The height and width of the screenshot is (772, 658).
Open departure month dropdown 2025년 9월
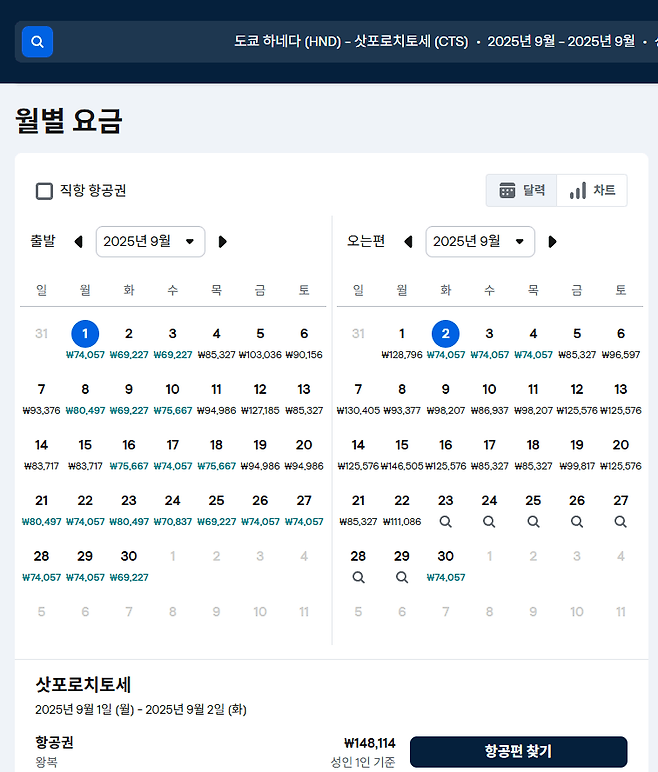[x=151, y=241]
